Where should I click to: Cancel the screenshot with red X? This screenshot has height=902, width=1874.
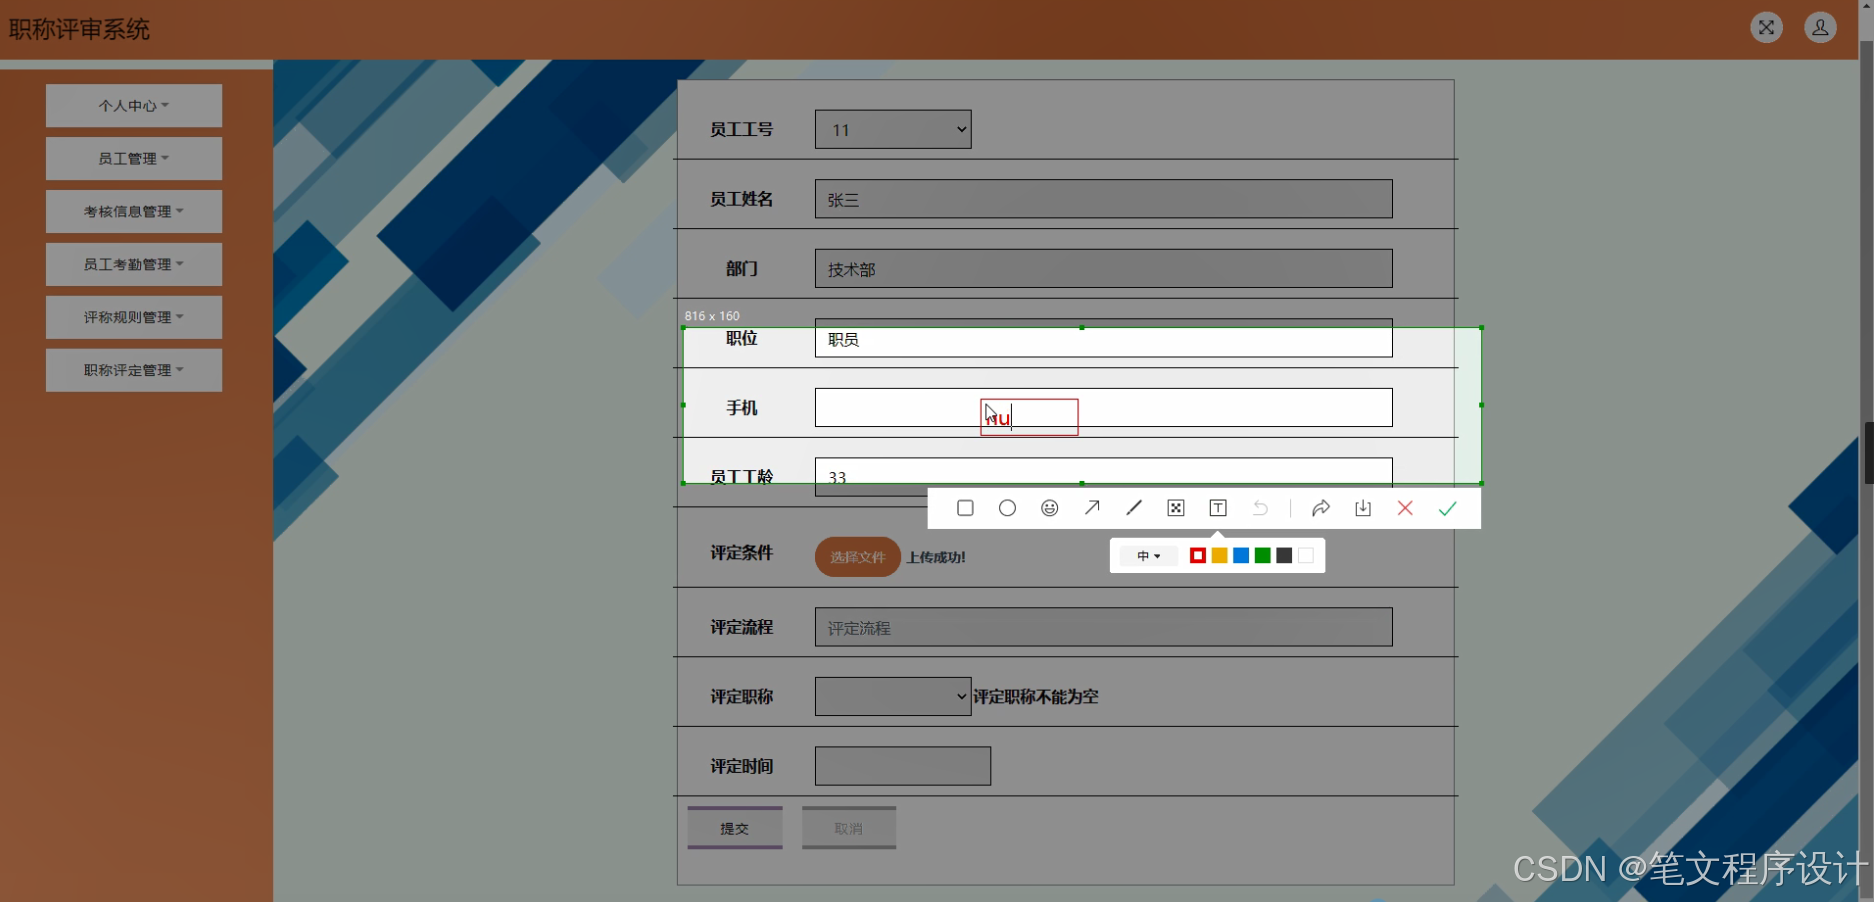coord(1405,508)
